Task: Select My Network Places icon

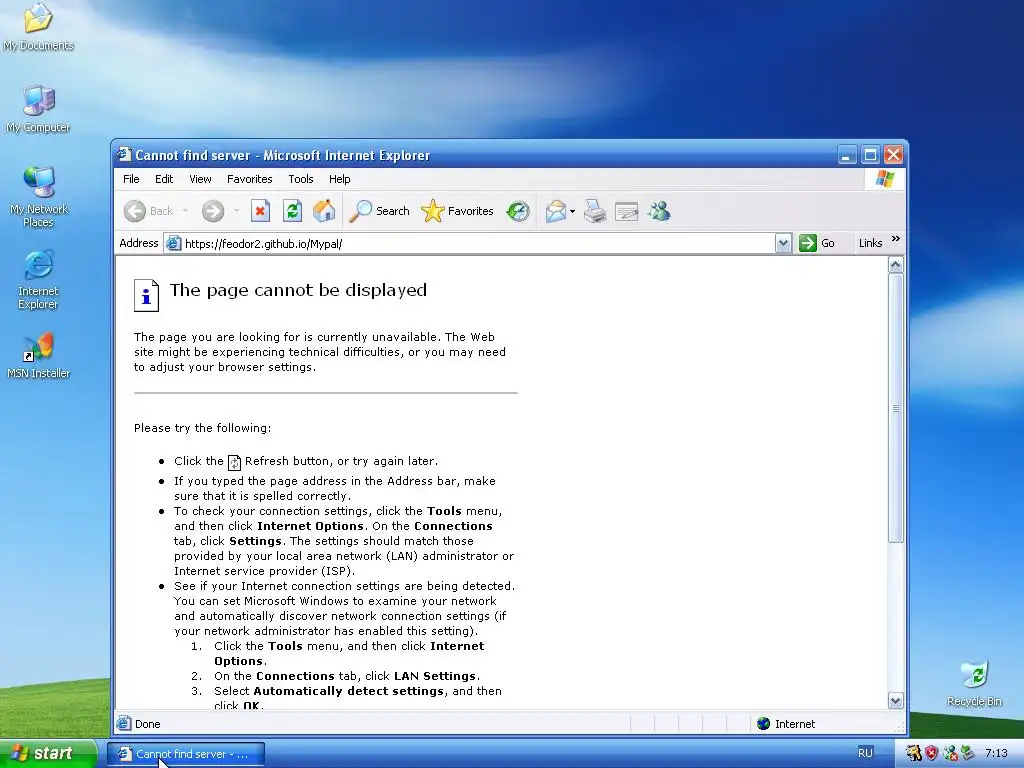Action: pos(39,196)
